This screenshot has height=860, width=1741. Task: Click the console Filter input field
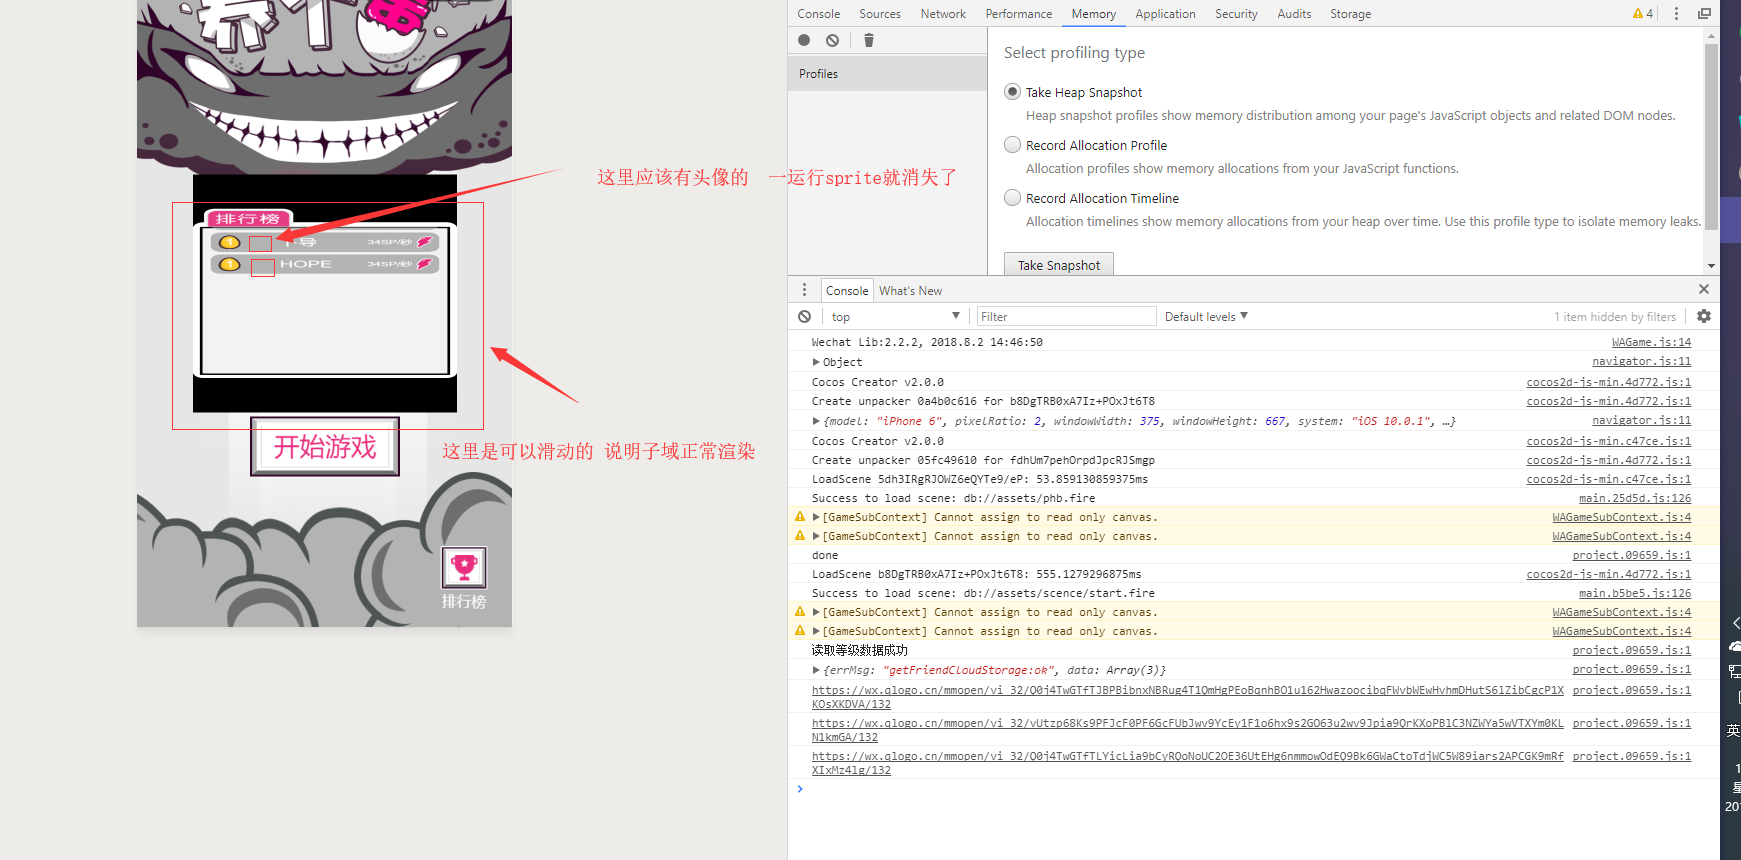[1066, 316]
